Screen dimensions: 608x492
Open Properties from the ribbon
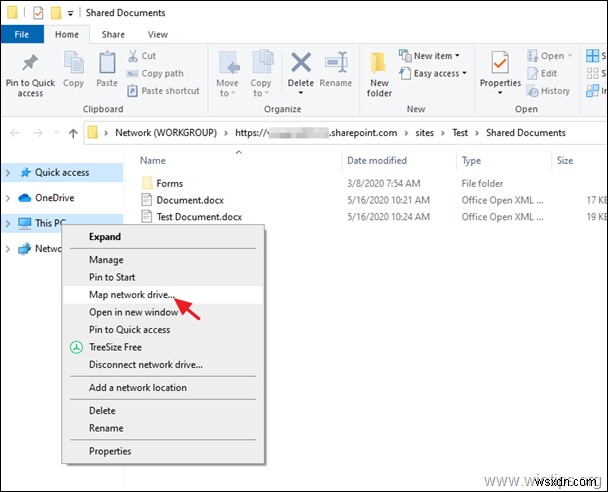[500, 68]
